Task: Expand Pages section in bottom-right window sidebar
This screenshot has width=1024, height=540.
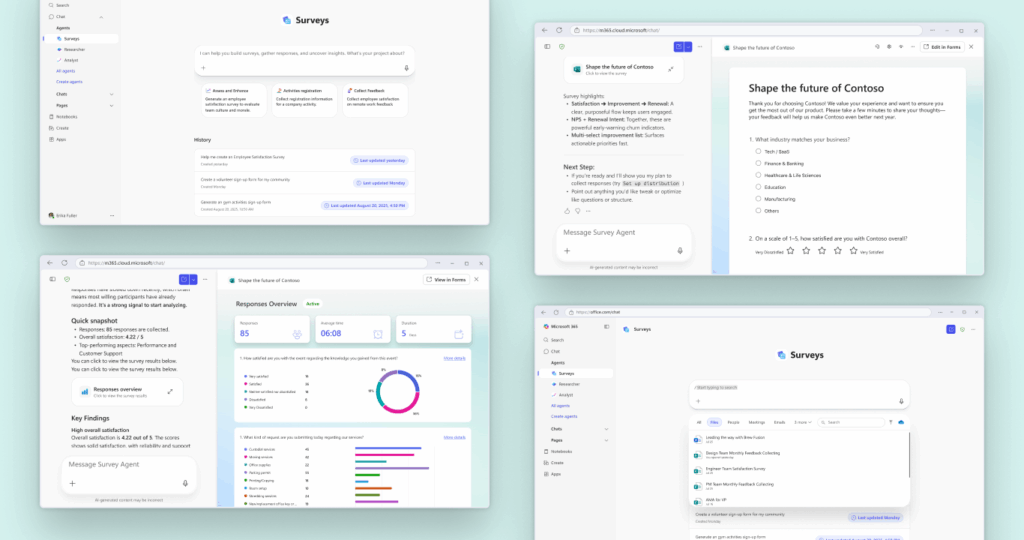Action: tap(607, 441)
